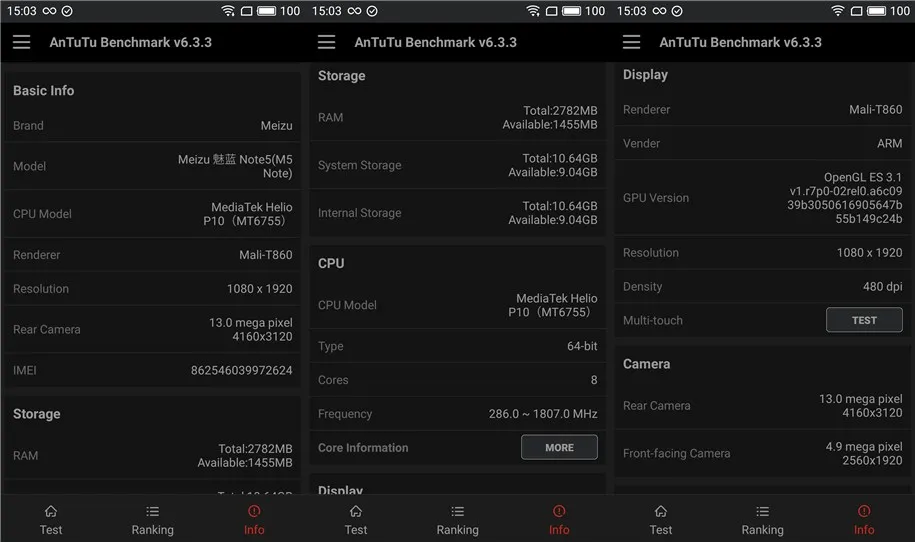This screenshot has height=542, width=915.
Task: Select the IMEI row
Action: coord(152,370)
